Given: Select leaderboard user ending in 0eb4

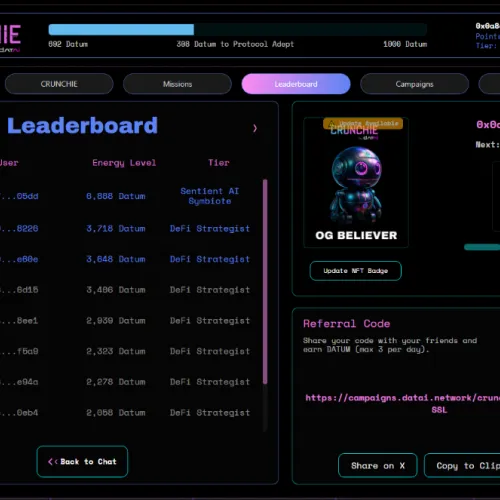Looking at the screenshot, I should pyautogui.click(x=19, y=413).
